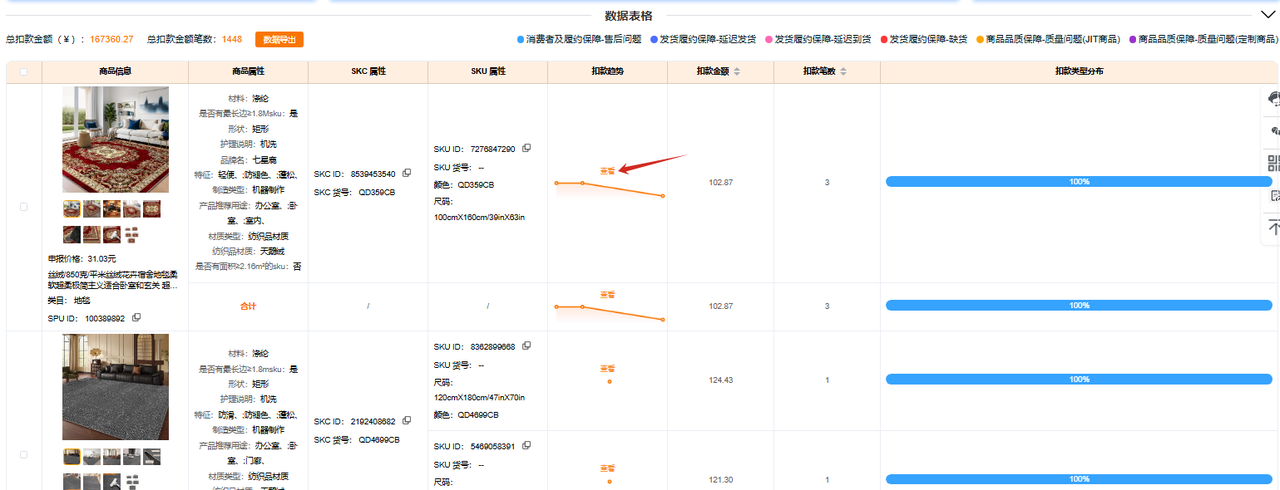
Task: Copy SKC ID 2192408682
Action: pos(405,421)
